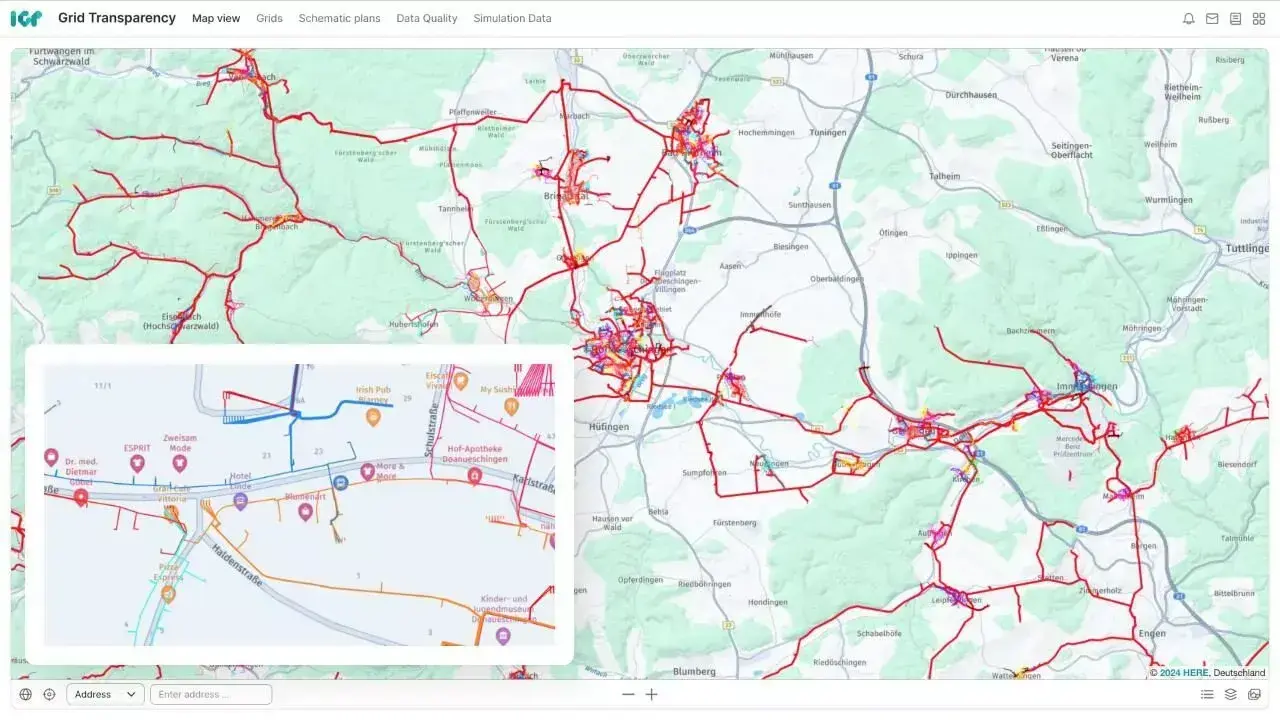This screenshot has width=1280, height=720.
Task: Switch the basemap imagery icon
Action: pyautogui.click(x=1254, y=694)
